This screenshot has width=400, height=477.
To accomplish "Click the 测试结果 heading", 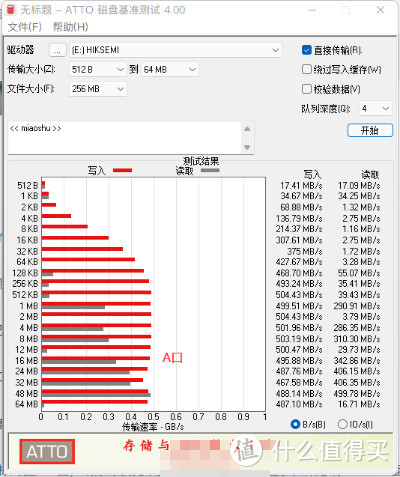I will point(201,161).
